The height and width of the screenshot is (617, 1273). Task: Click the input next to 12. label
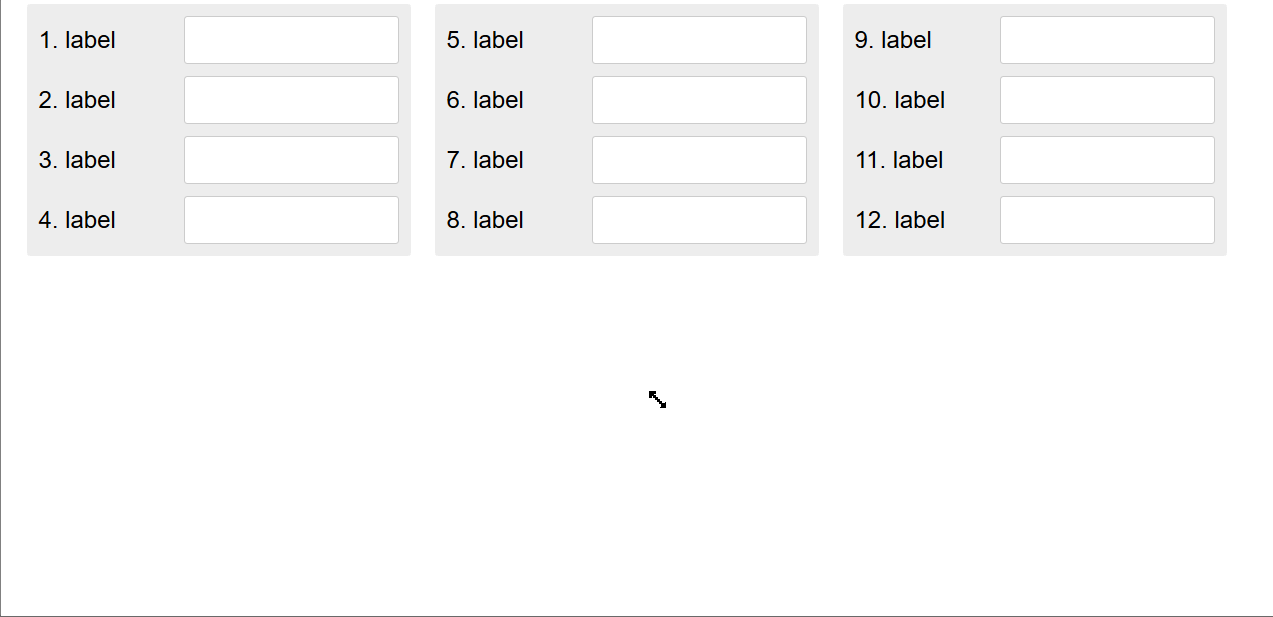tap(1107, 220)
